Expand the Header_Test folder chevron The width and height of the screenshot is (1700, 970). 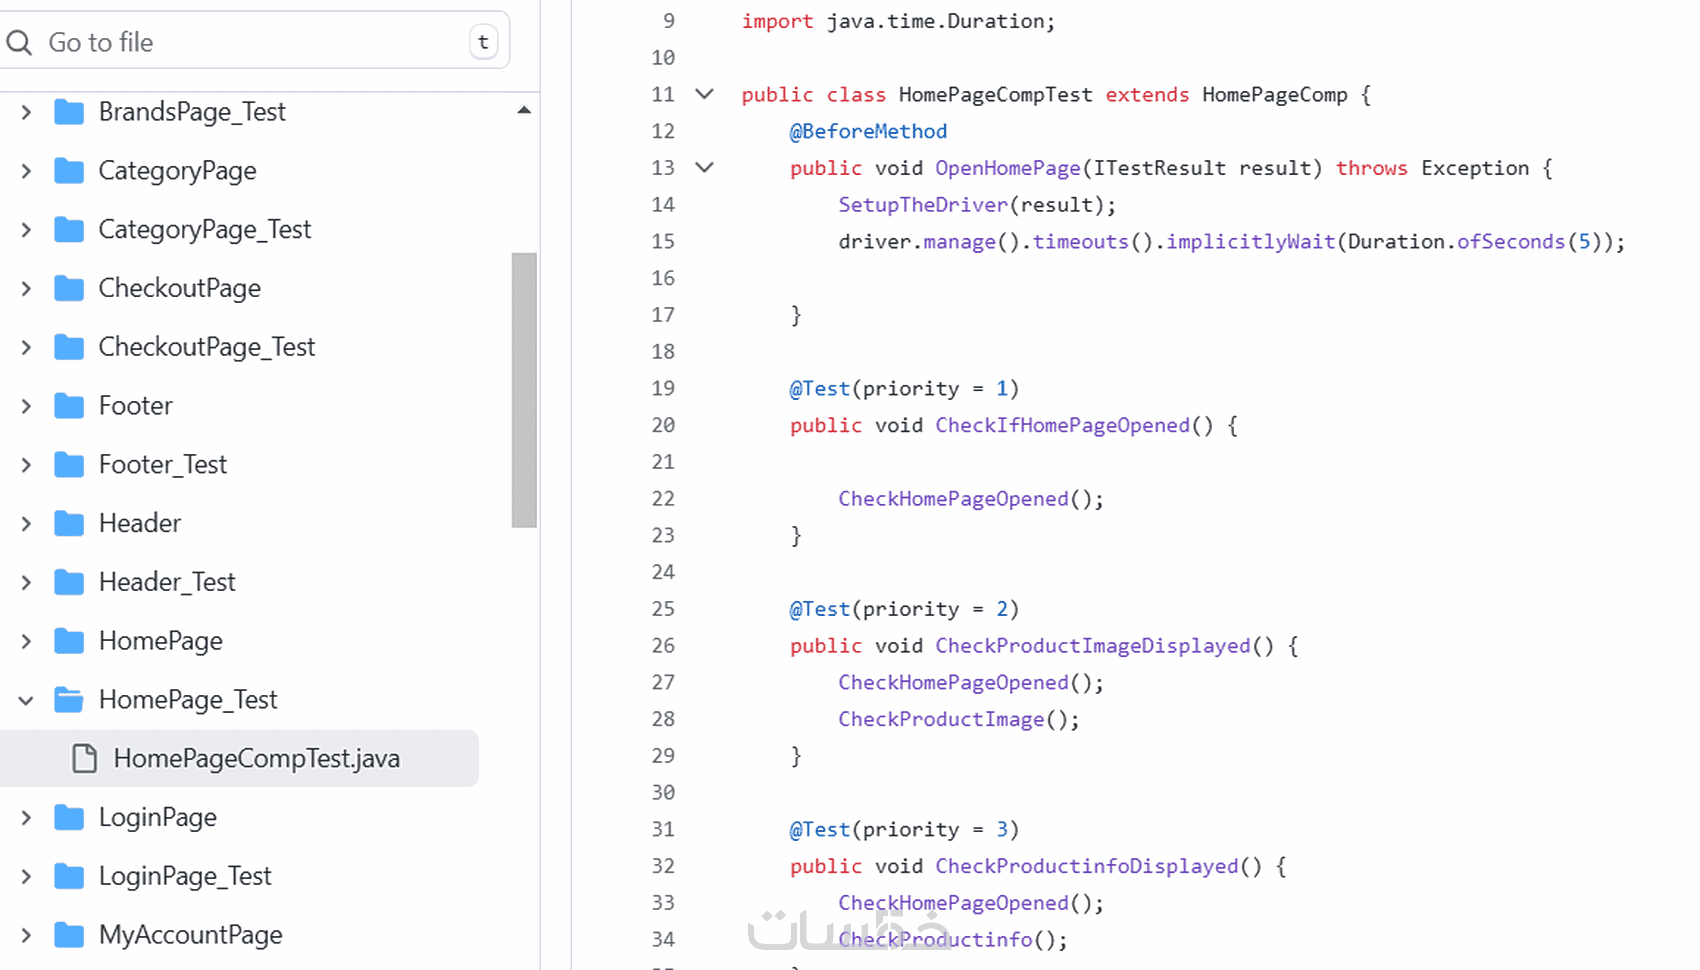tap(26, 582)
